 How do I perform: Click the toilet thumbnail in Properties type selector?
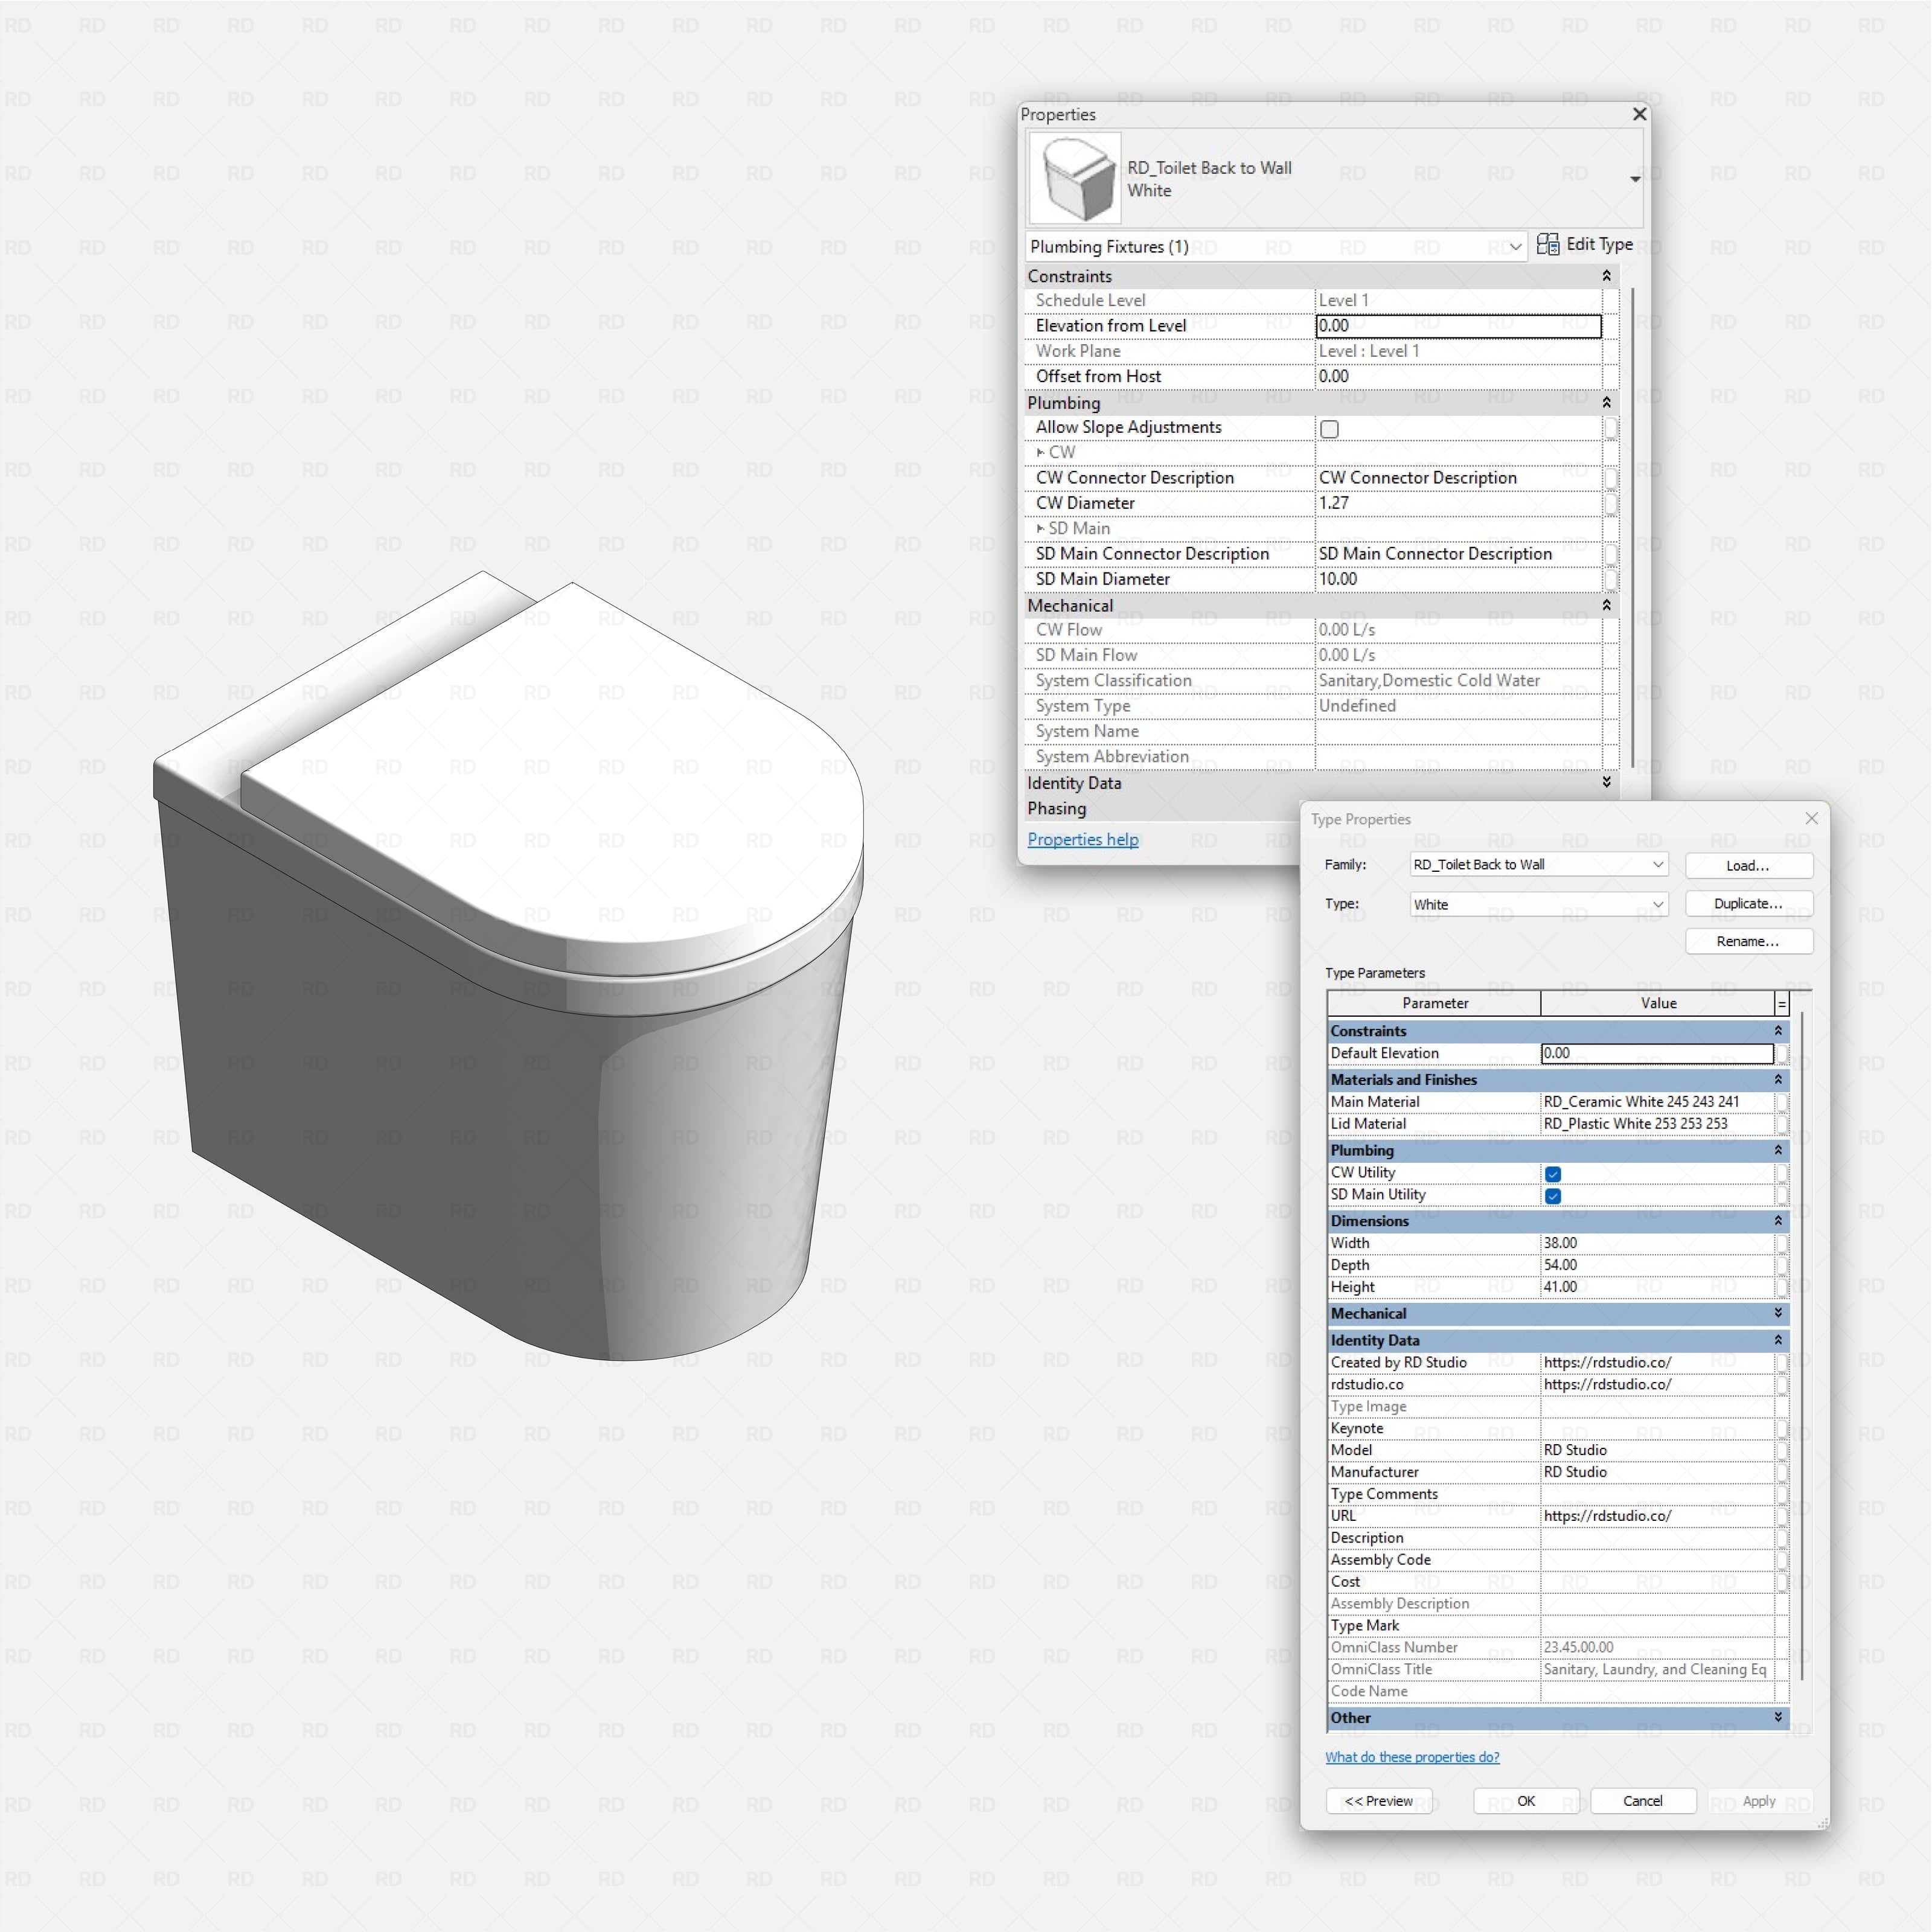[x=1075, y=179]
